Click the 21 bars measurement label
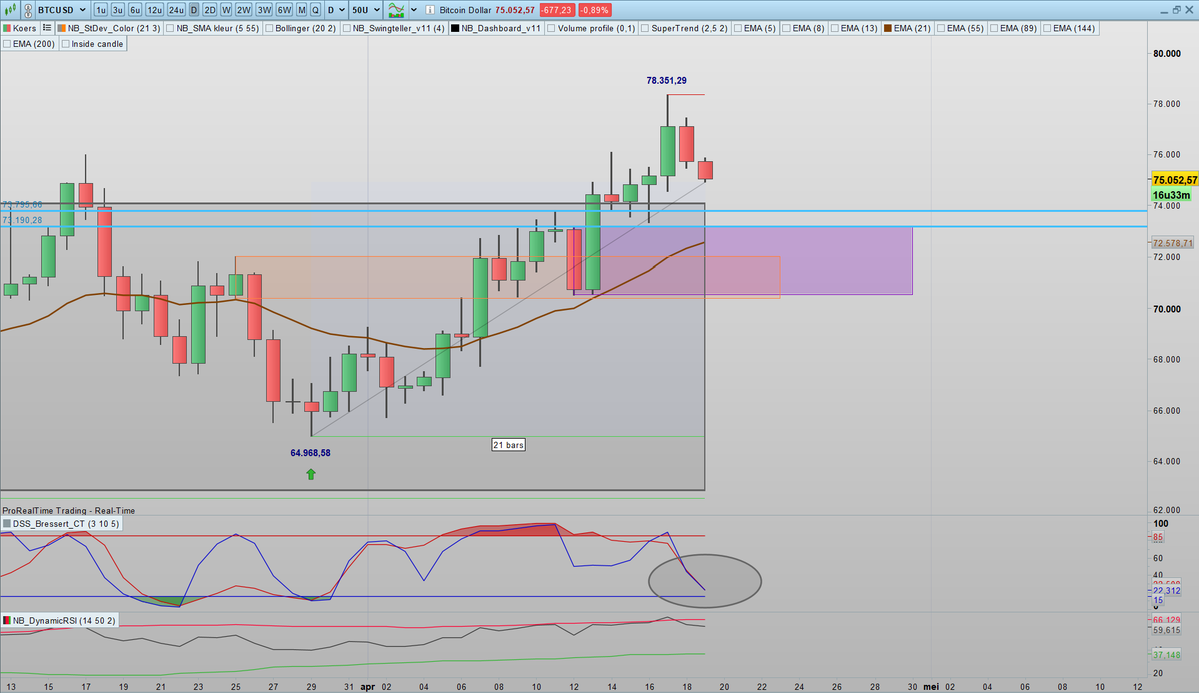1199x693 pixels. [508, 444]
